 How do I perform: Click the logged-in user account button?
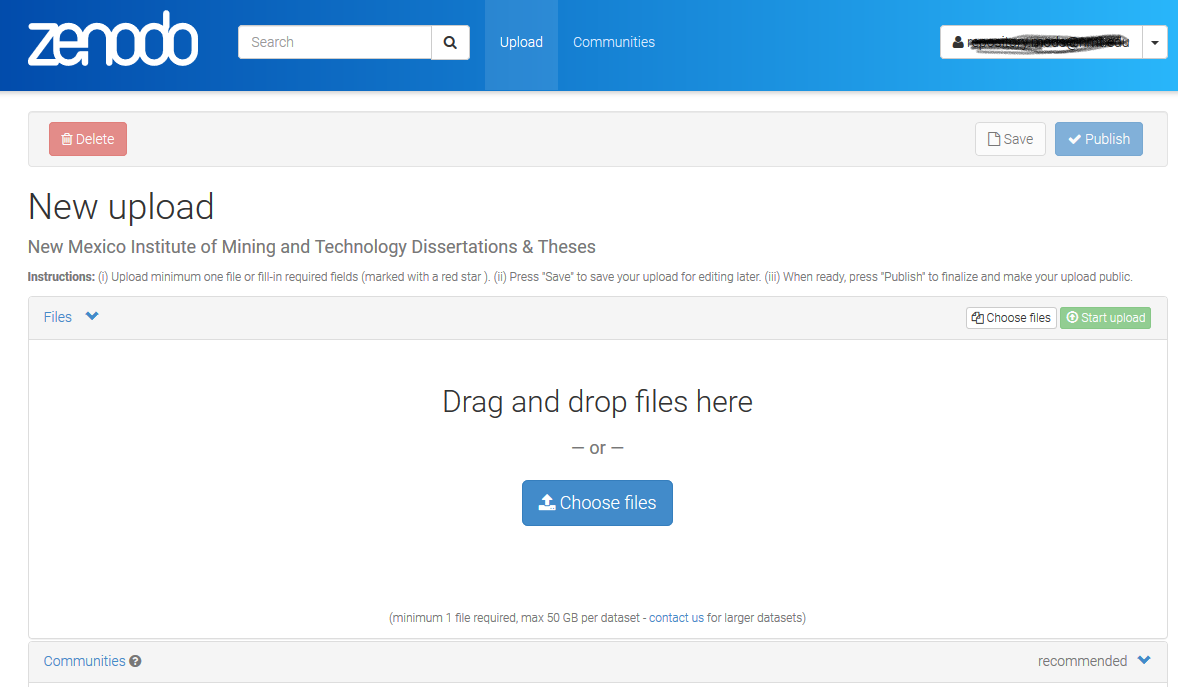click(1040, 42)
